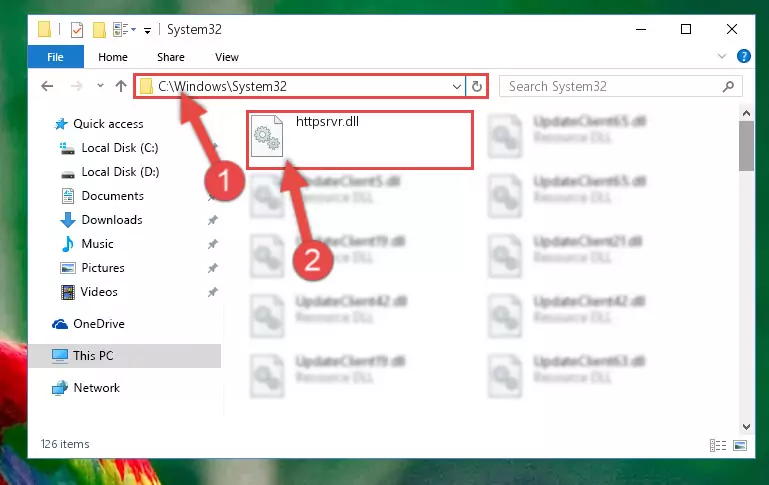Switch to the View ribbon tab
The image size is (769, 485).
click(x=227, y=57)
